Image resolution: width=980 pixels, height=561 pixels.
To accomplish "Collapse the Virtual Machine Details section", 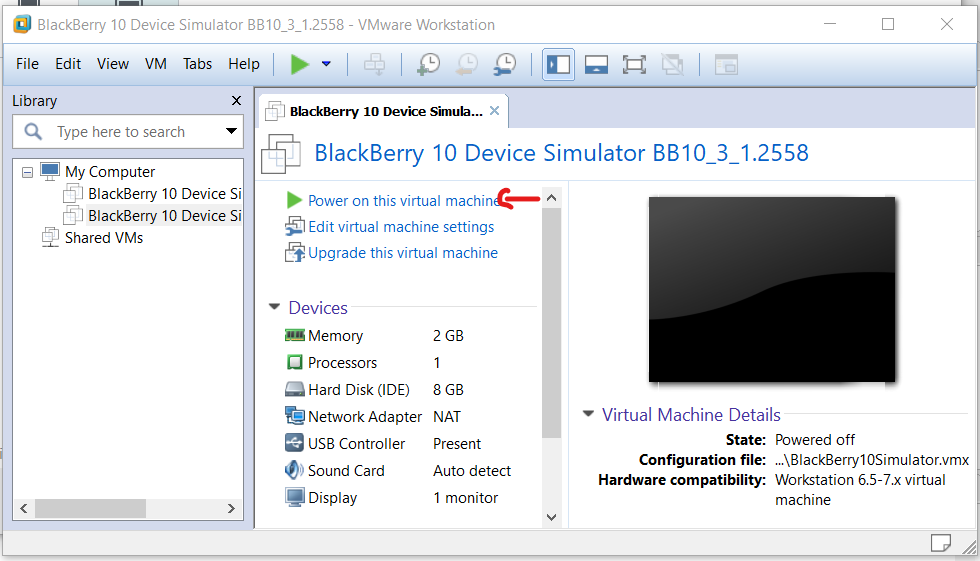I will point(588,414).
